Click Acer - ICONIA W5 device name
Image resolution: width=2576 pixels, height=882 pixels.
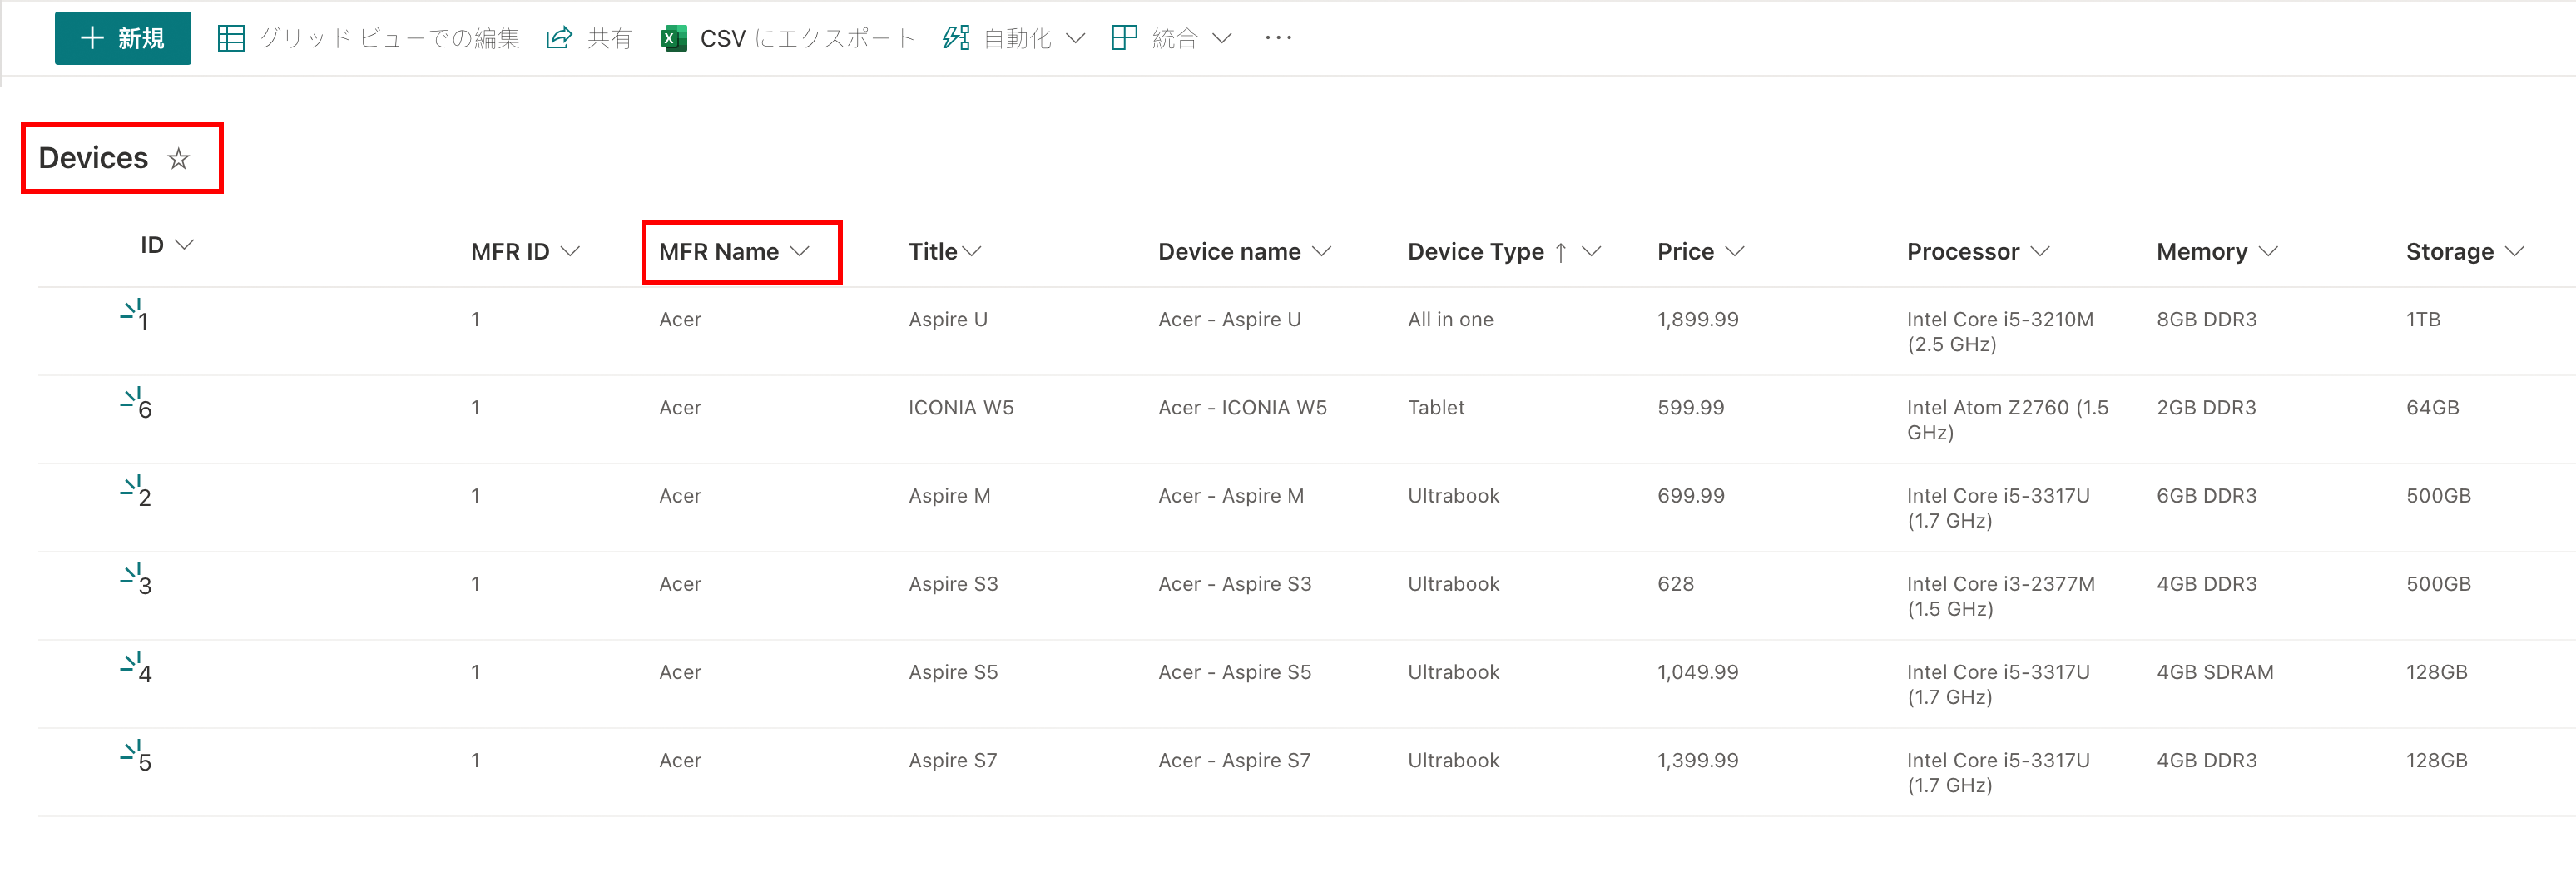pos(1242,407)
